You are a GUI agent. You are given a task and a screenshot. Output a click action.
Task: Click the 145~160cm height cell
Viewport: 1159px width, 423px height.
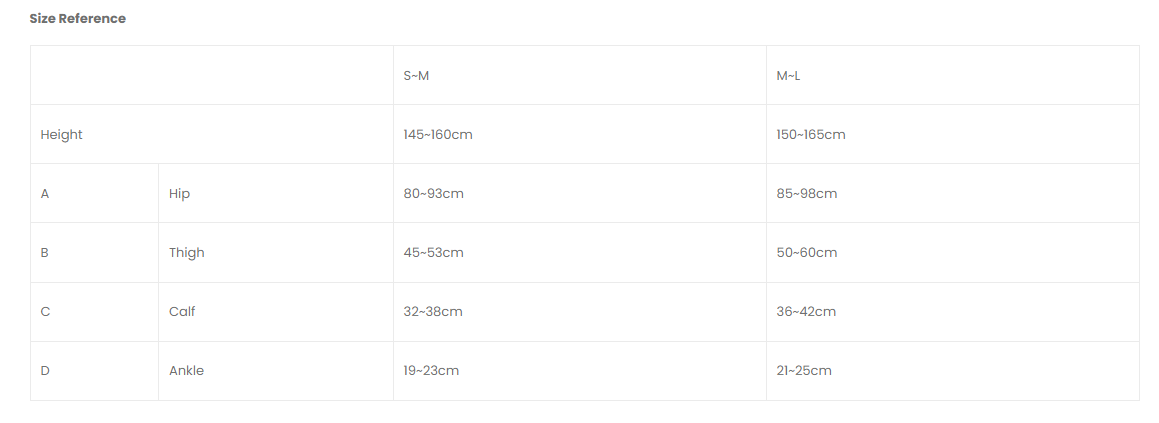438,135
